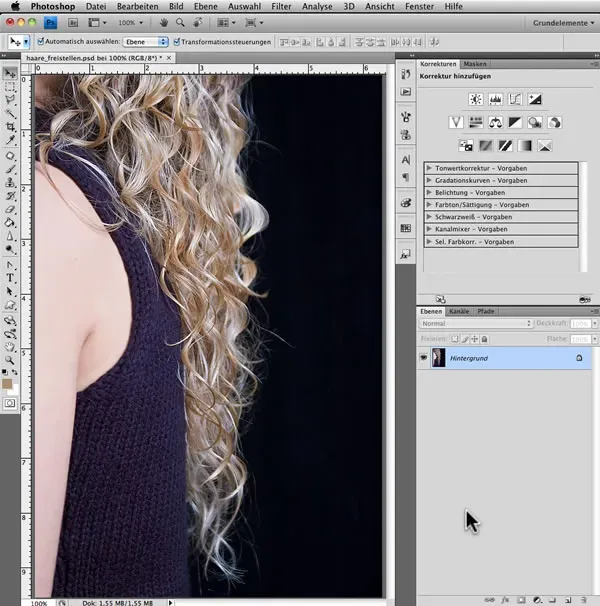Select the Hintergrund layer thumbnail
Image resolution: width=600 pixels, height=606 pixels.
438,358
